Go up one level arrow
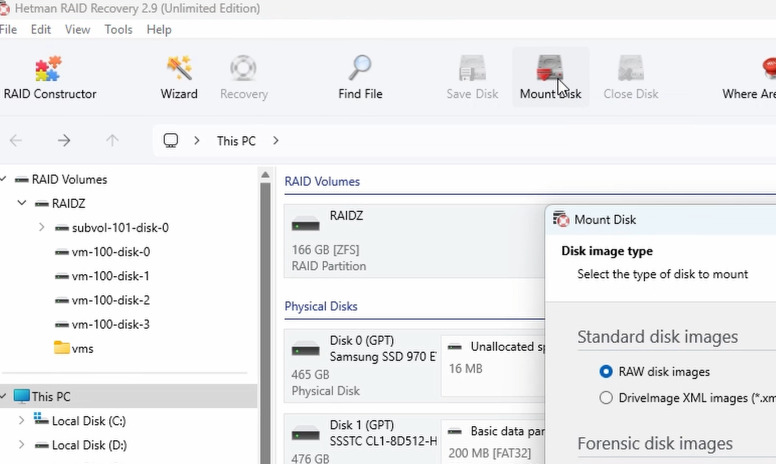Screen dimensions: 776x464 pos(112,141)
